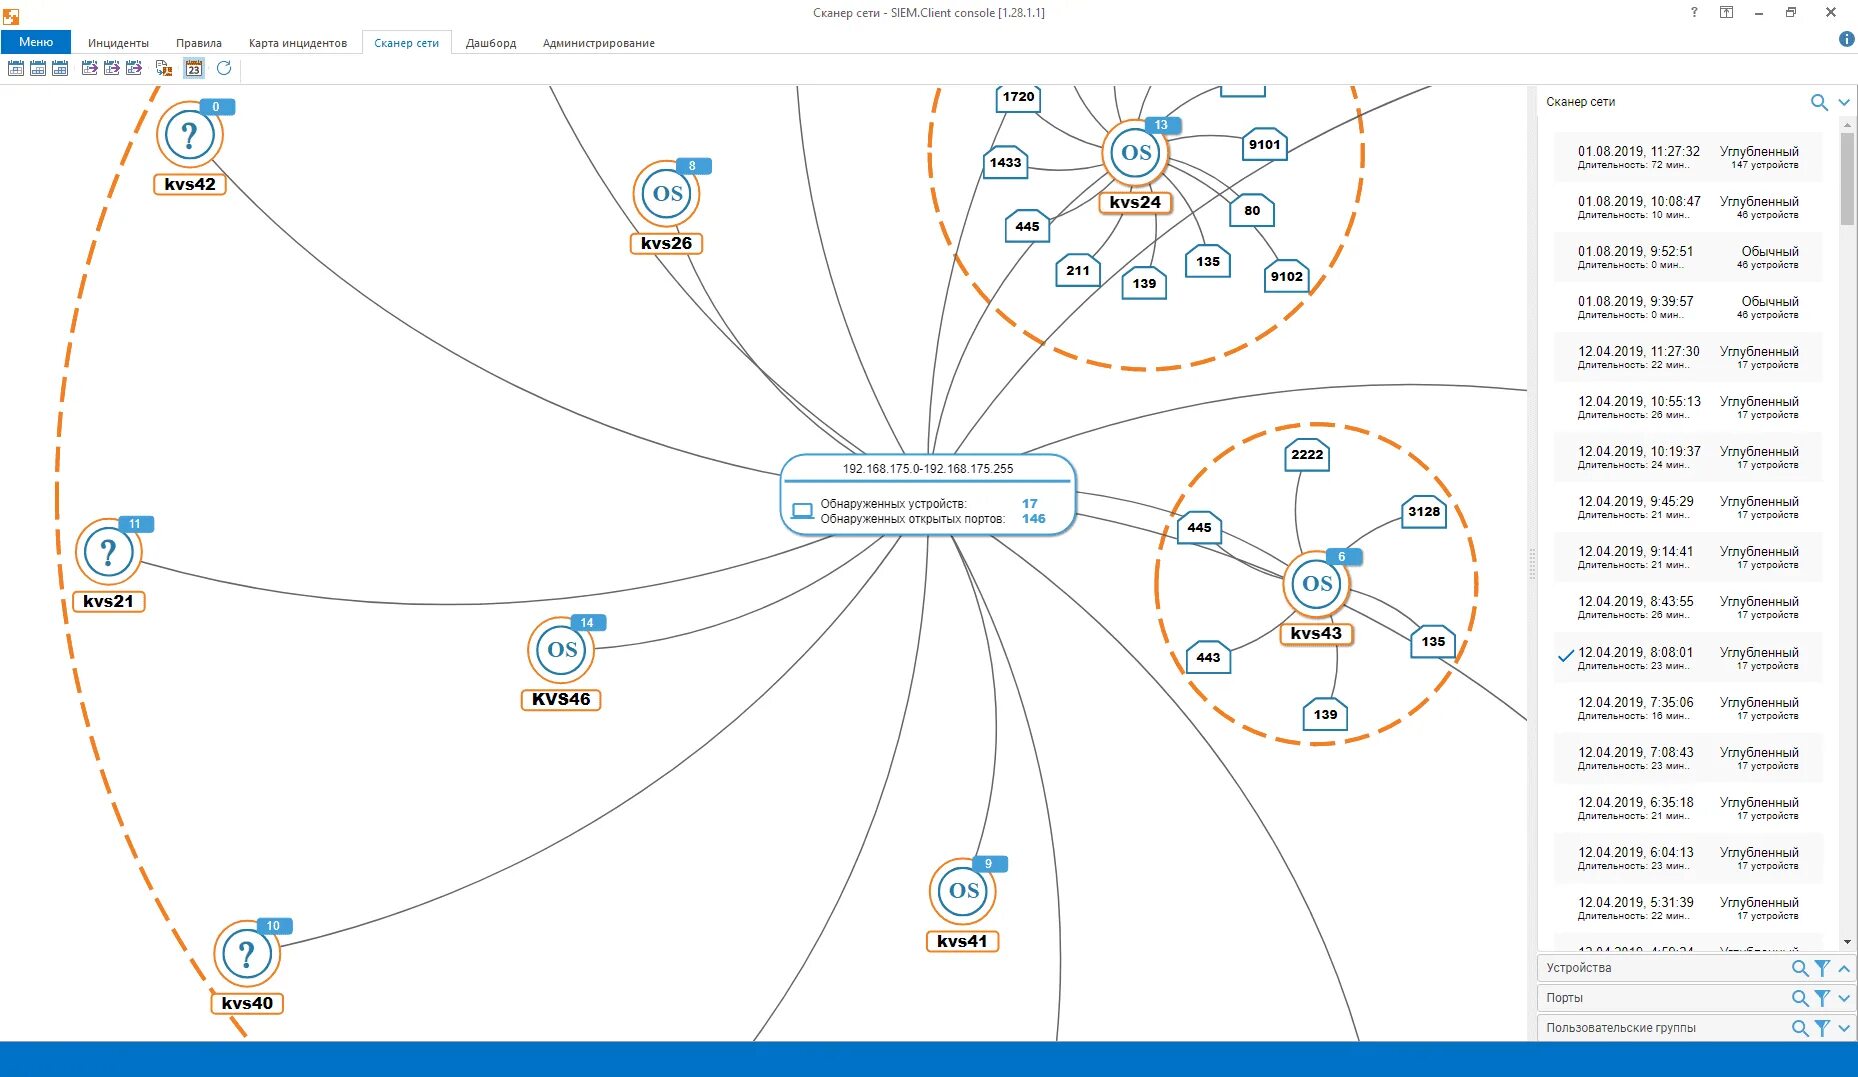The image size is (1858, 1077).
Task: Click port 2222 node of kvs43
Action: click(1307, 455)
